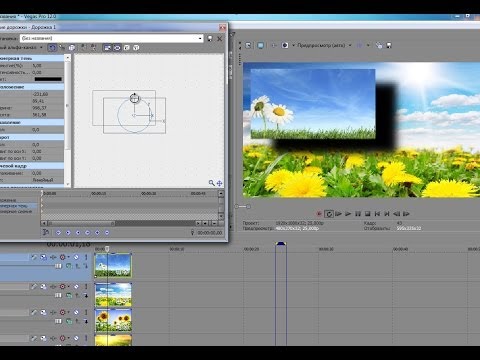Select the 5,00 shadow value field

pos(37,66)
